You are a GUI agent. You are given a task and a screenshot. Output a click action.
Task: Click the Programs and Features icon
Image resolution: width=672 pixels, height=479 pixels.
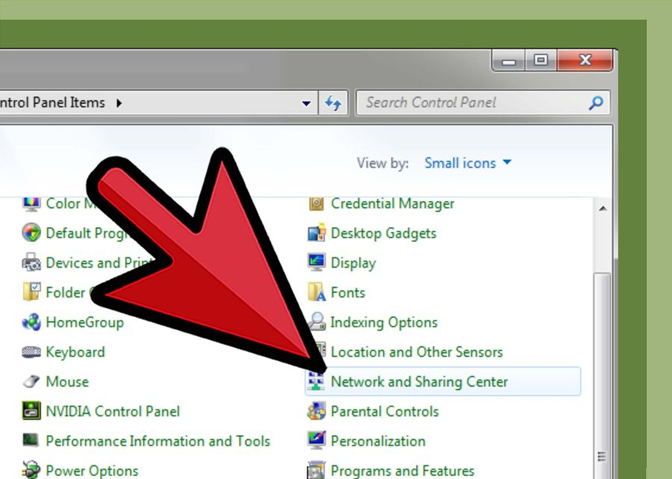[x=316, y=470]
